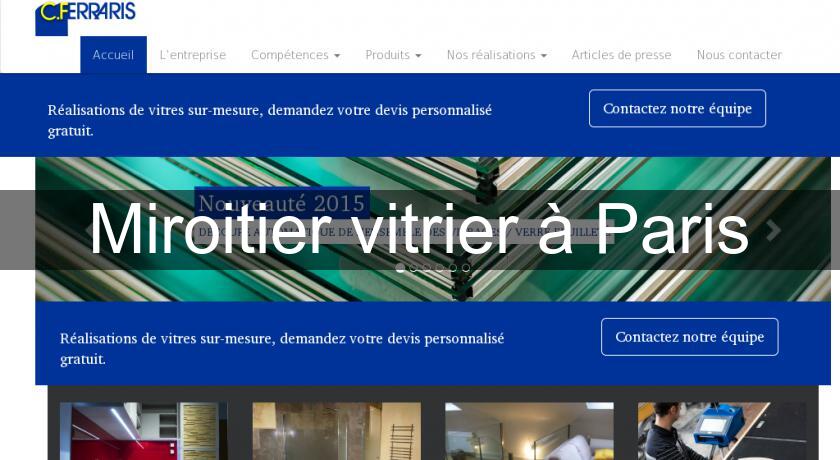Open the Nous contacter page
This screenshot has width=840, height=460.
(x=739, y=55)
